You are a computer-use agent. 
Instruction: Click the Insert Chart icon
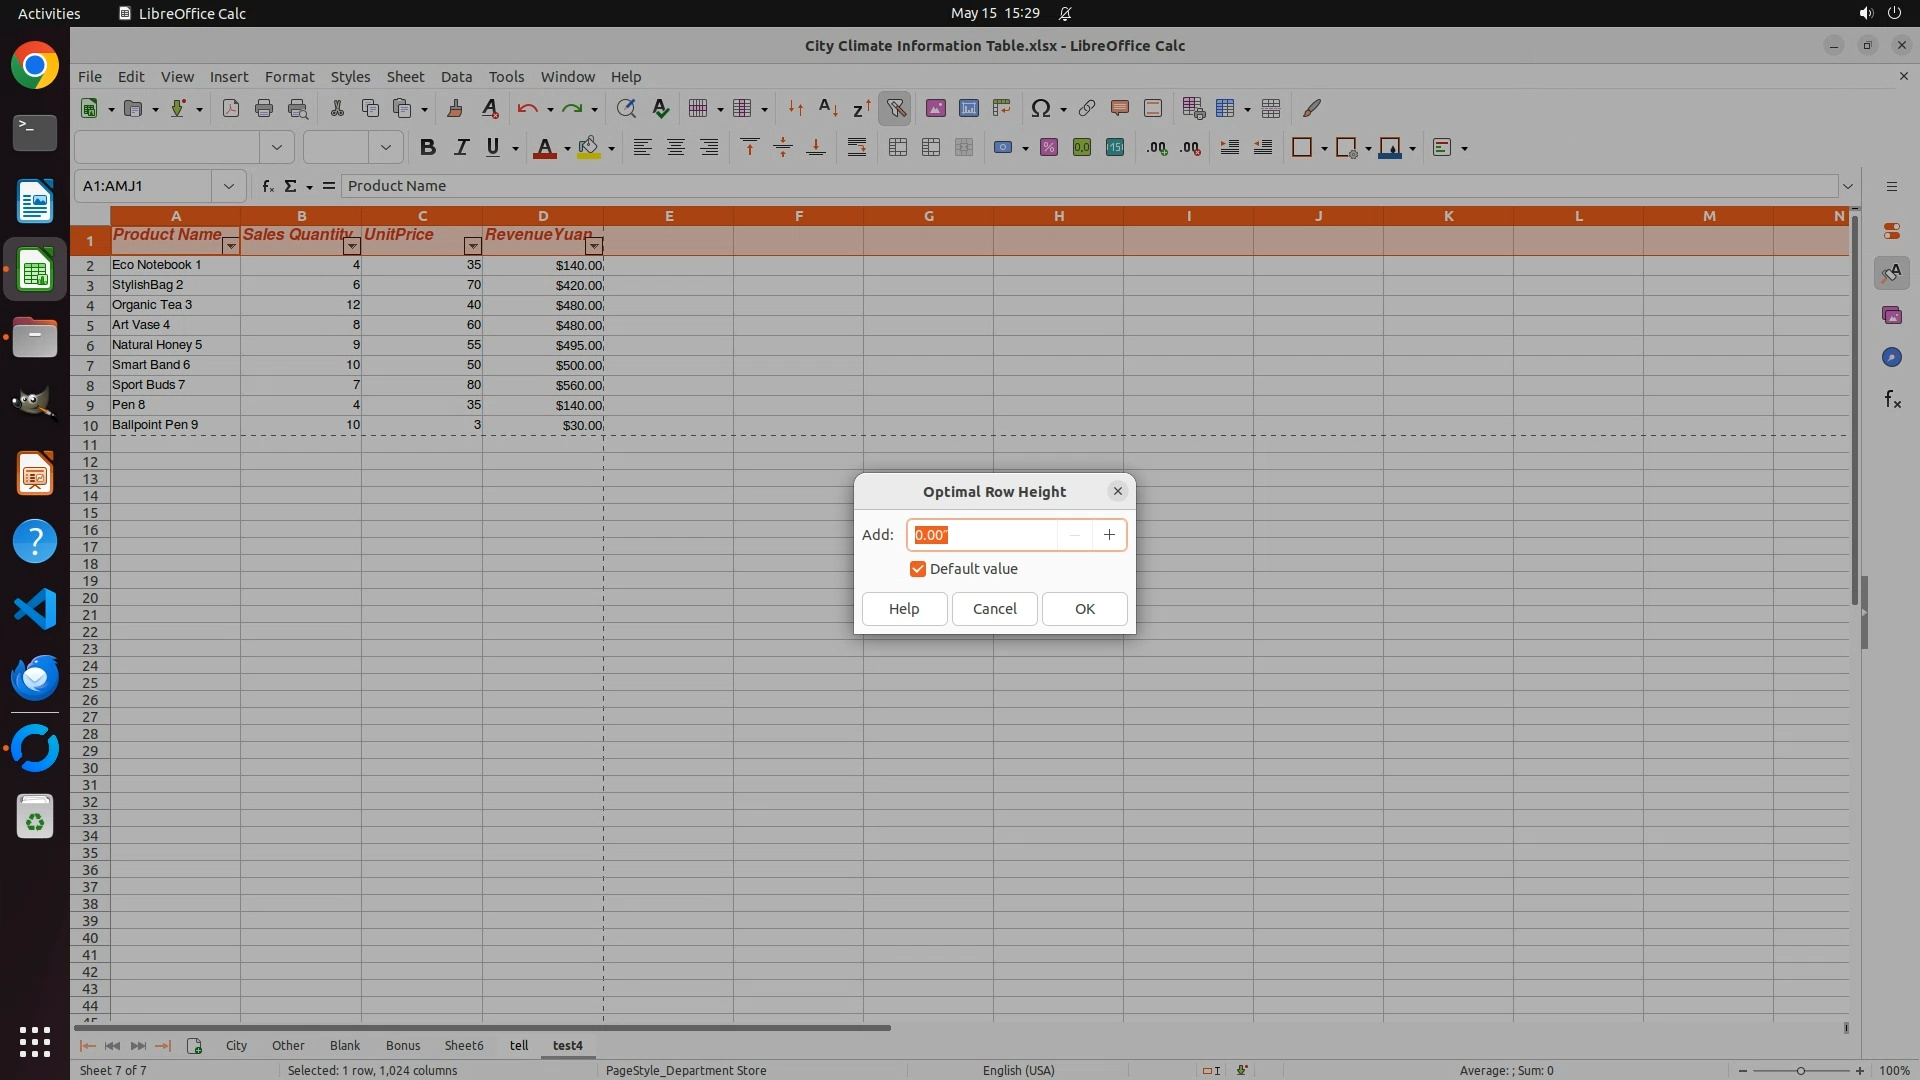[968, 108]
